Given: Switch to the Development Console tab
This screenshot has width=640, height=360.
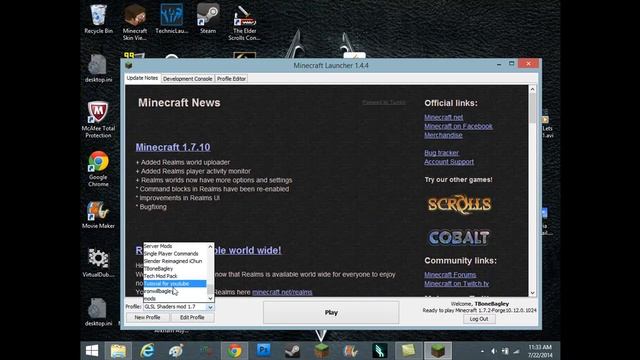Looking at the screenshot, I should pyautogui.click(x=187, y=79).
